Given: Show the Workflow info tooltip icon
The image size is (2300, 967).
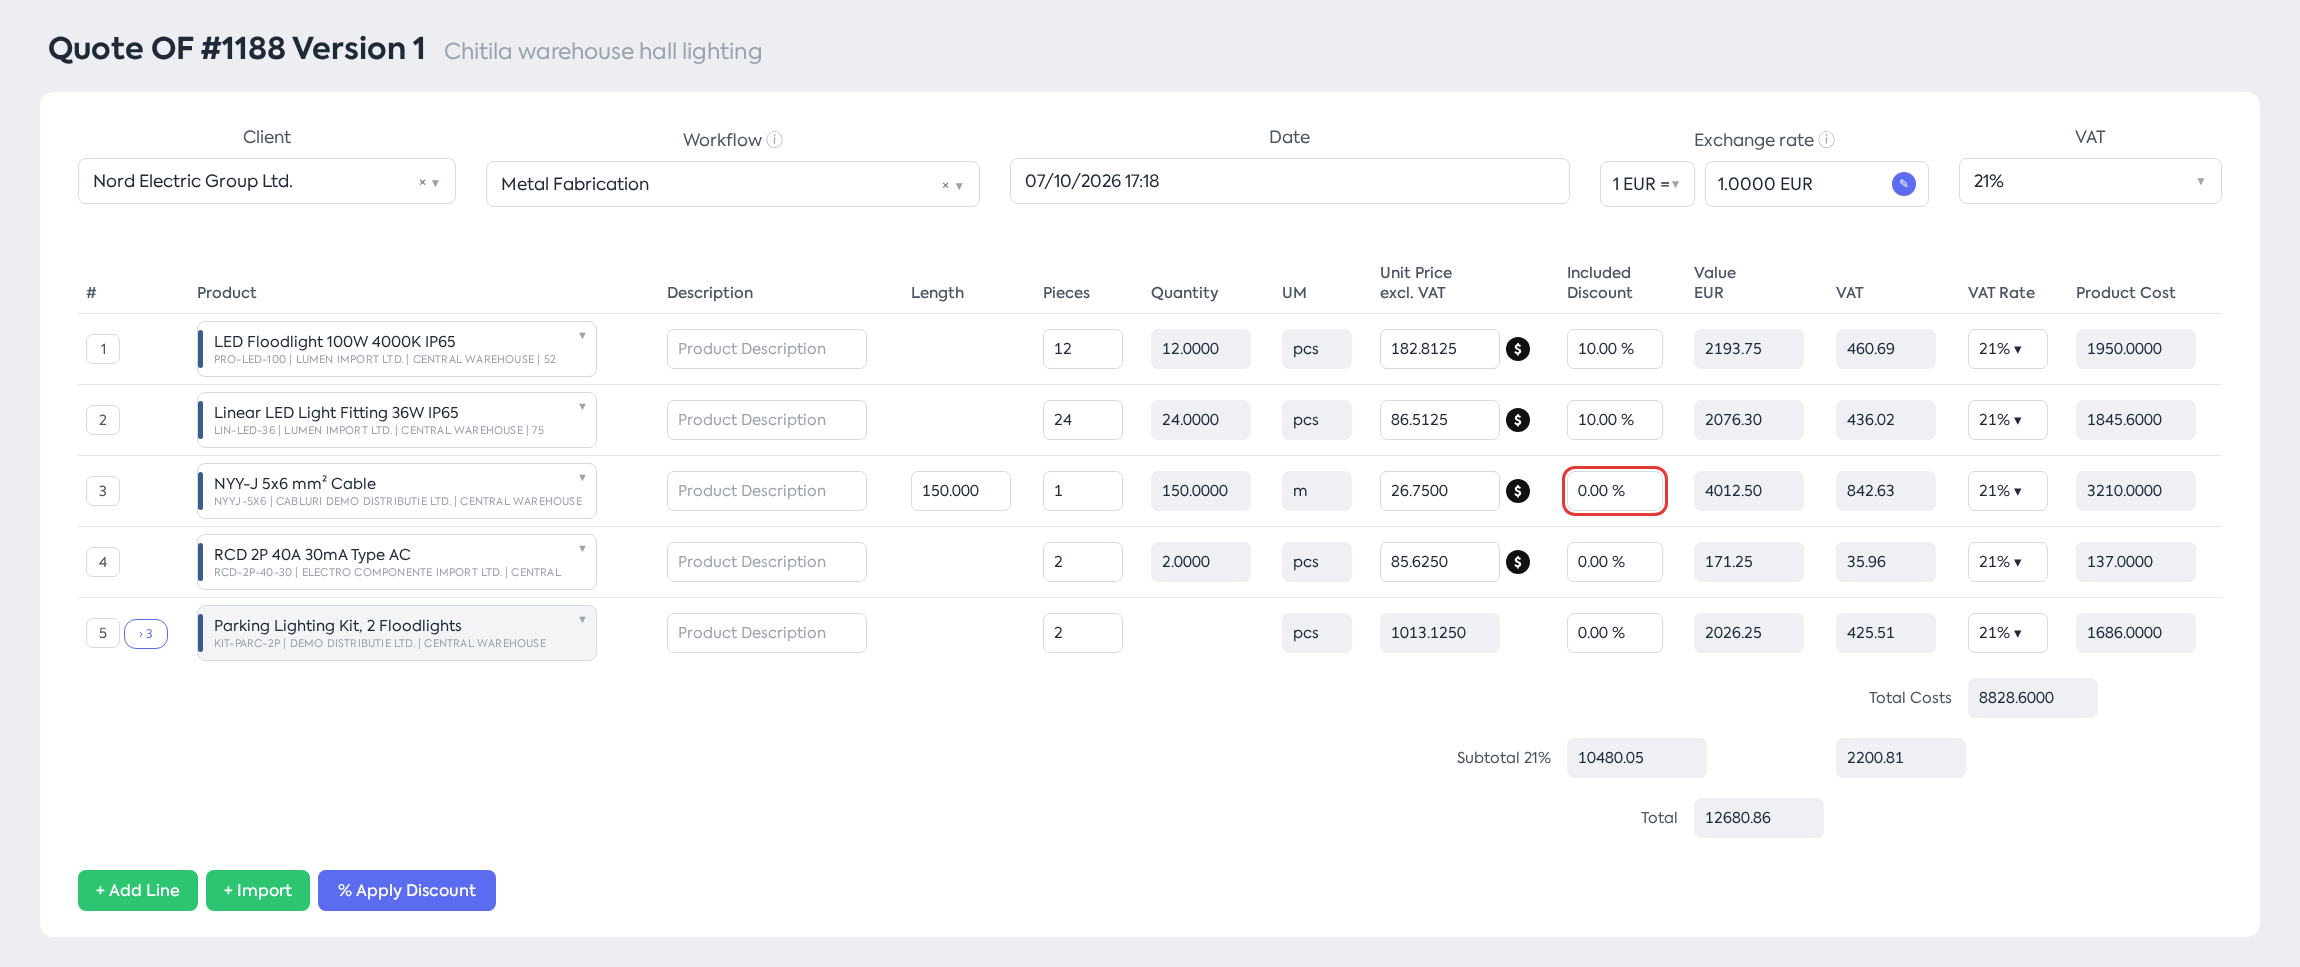Looking at the screenshot, I should pos(775,140).
